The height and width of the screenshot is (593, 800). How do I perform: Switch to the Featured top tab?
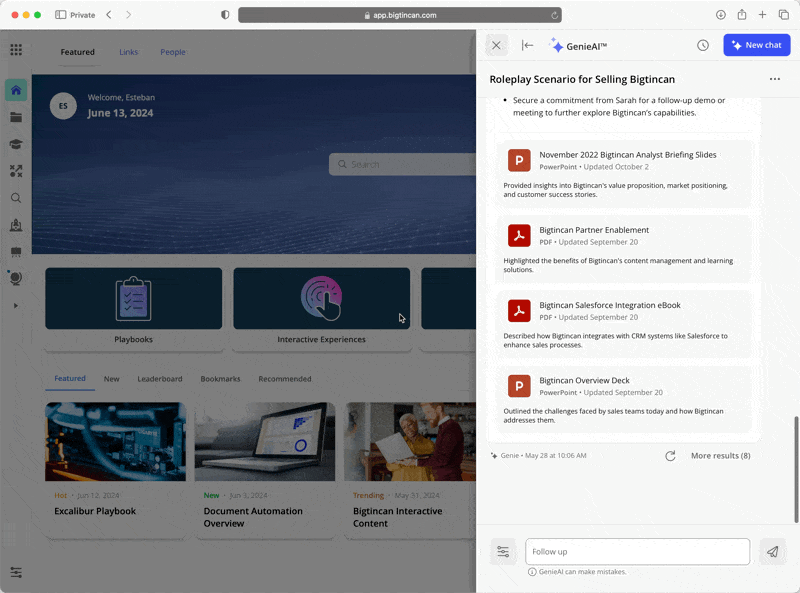78,52
